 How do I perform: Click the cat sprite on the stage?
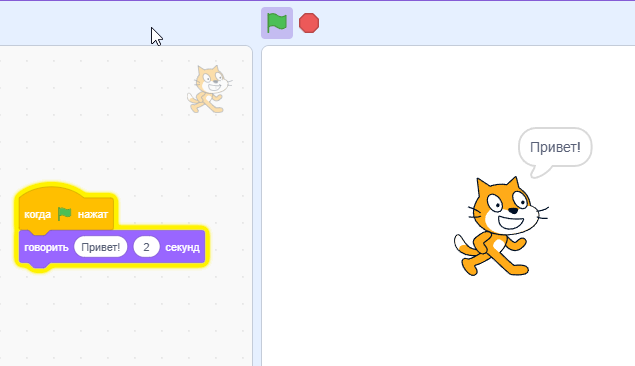click(x=501, y=227)
